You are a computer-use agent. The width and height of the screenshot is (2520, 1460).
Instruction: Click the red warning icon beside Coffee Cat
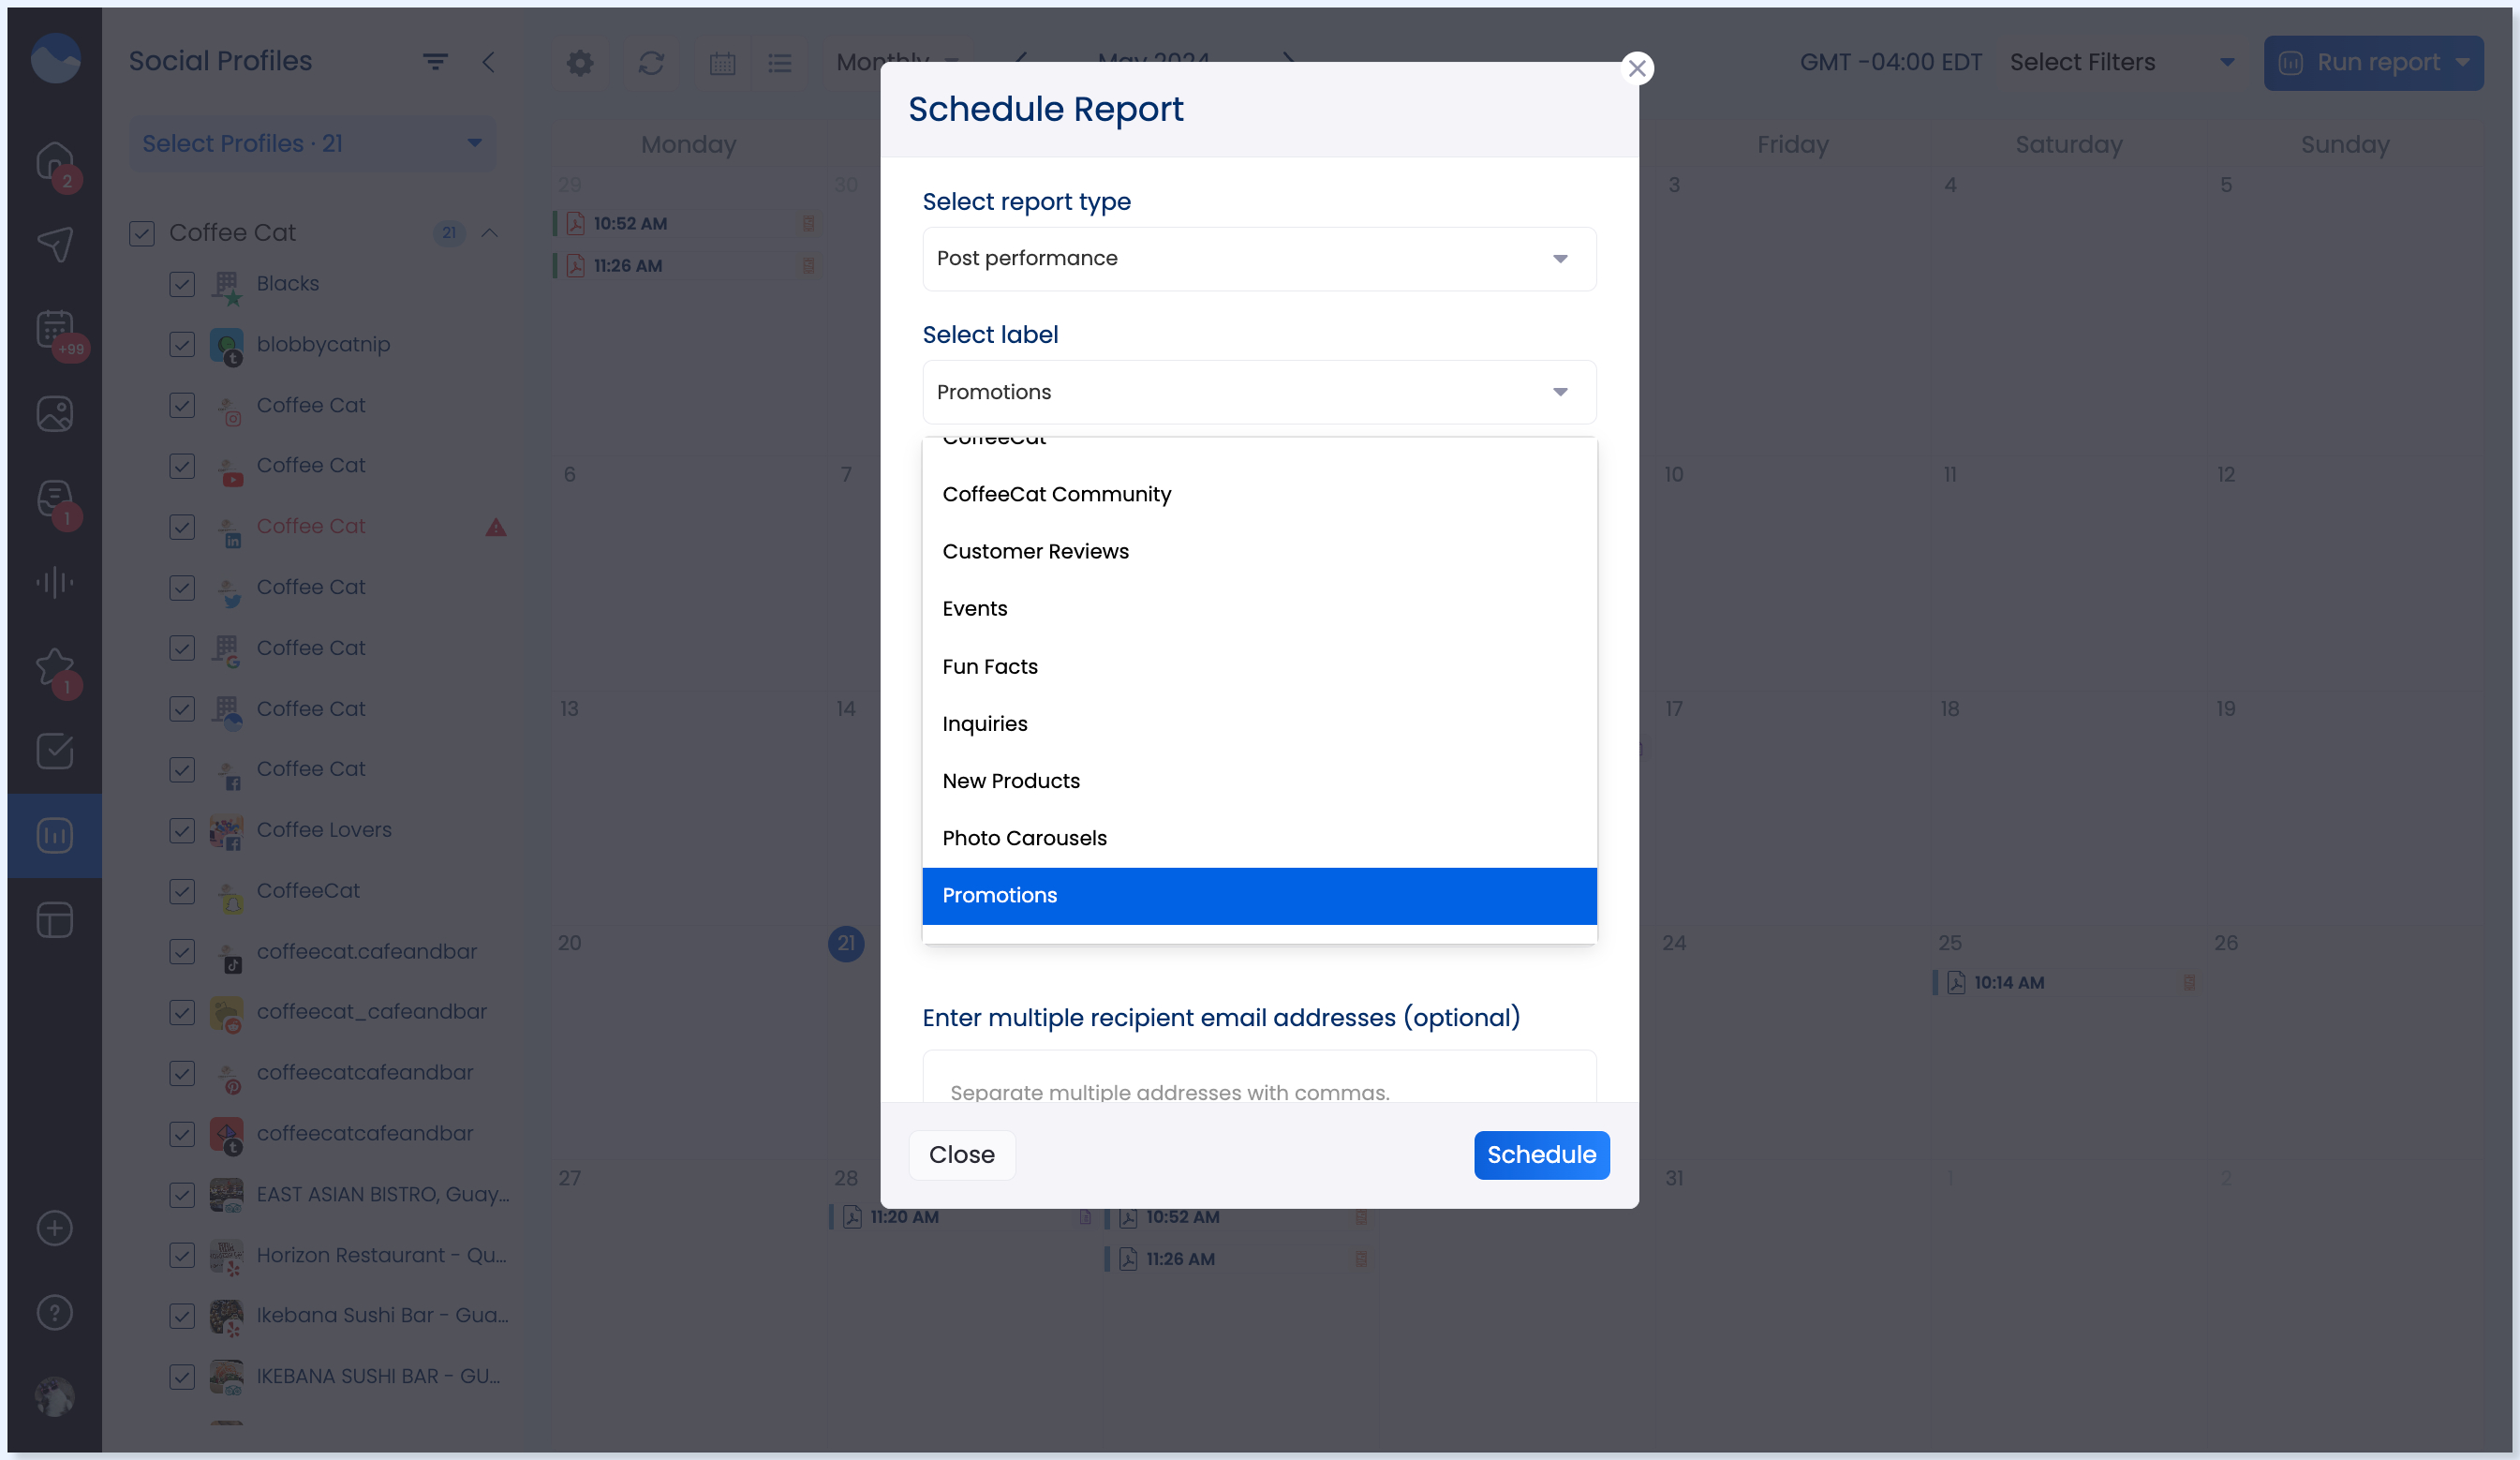click(x=496, y=527)
